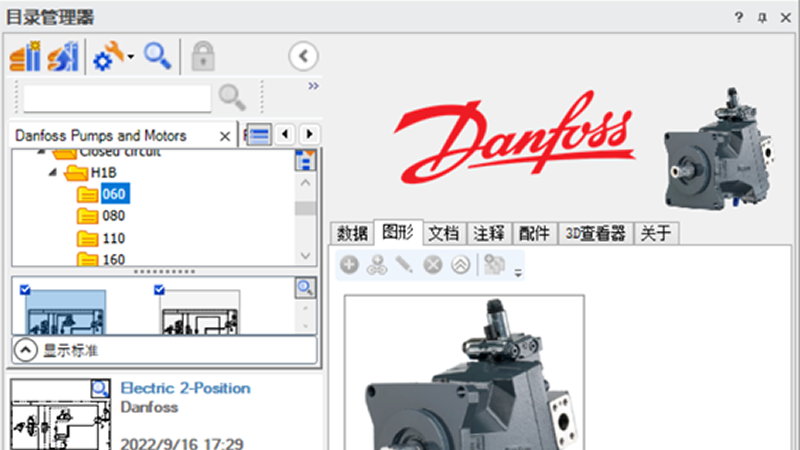Click the link graphic icon

(377, 265)
